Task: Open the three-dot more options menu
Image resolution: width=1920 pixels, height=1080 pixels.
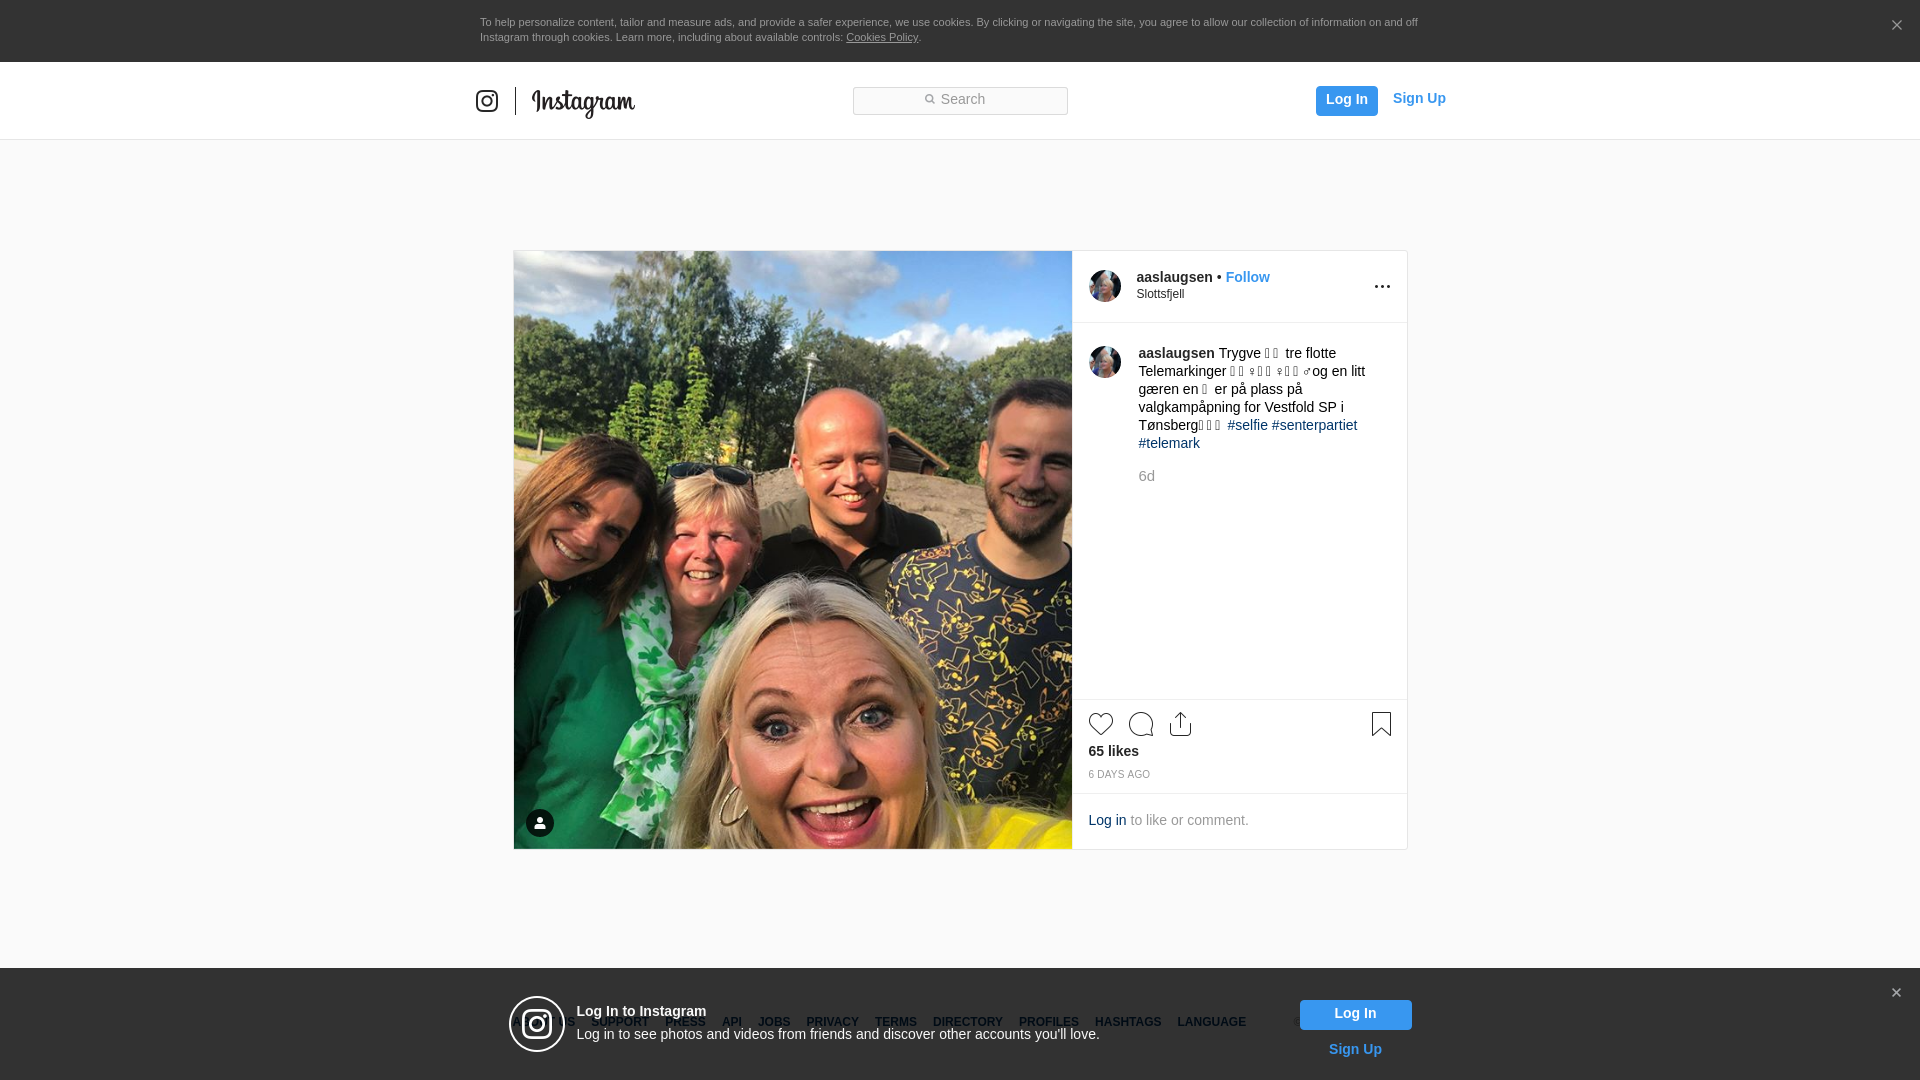Action: tap(1382, 287)
